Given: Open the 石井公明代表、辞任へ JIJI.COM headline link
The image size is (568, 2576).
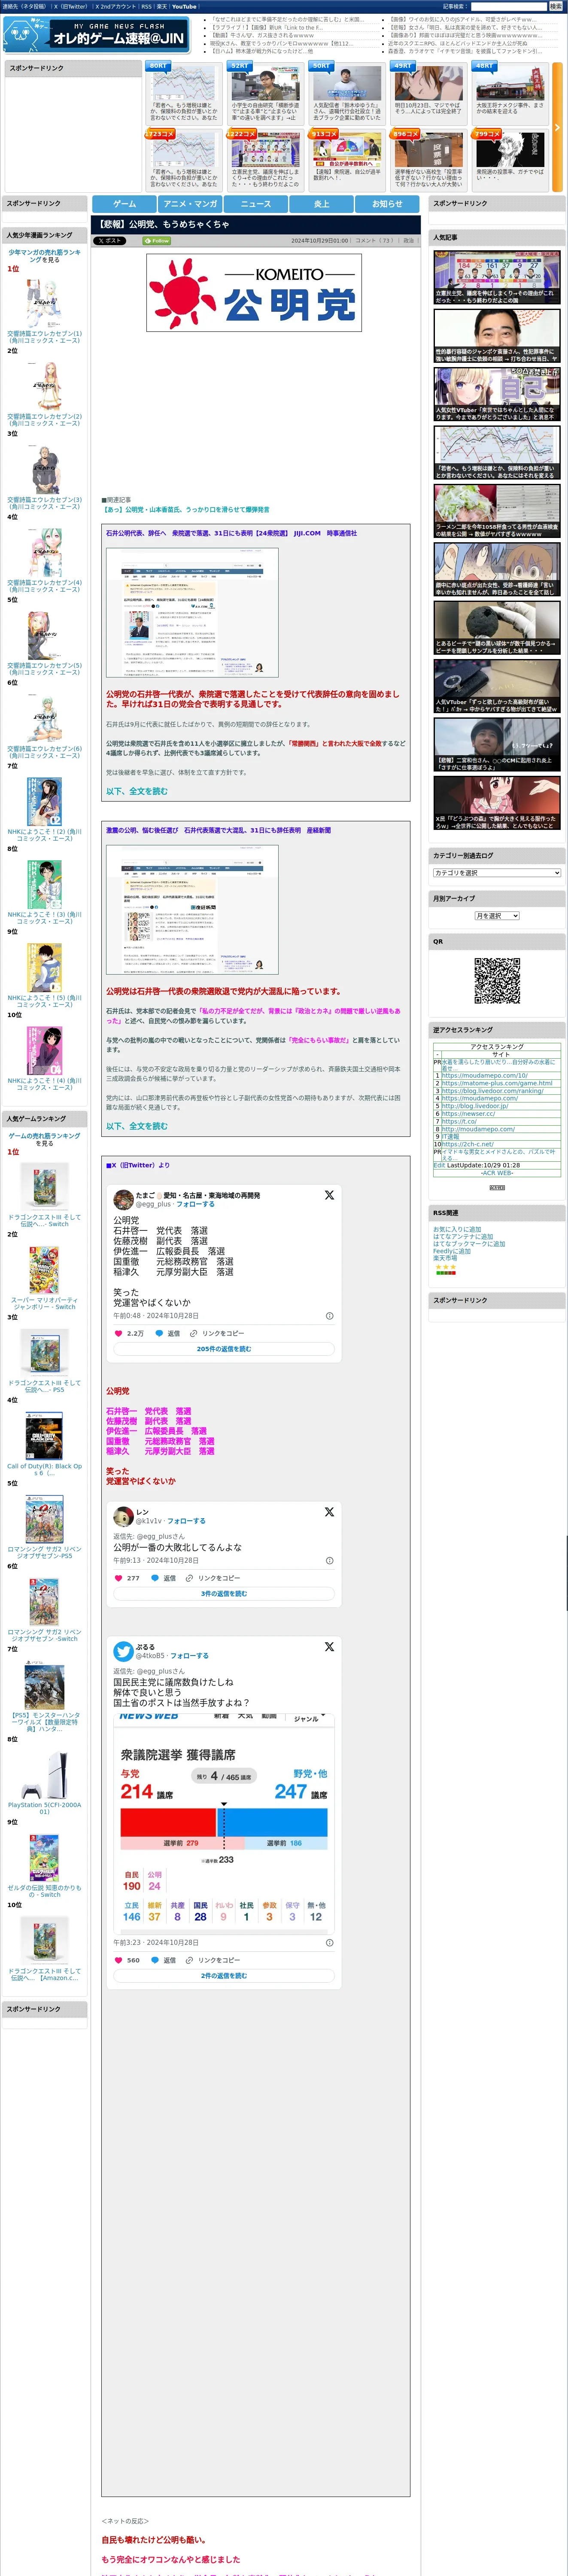Looking at the screenshot, I should coord(231,533).
